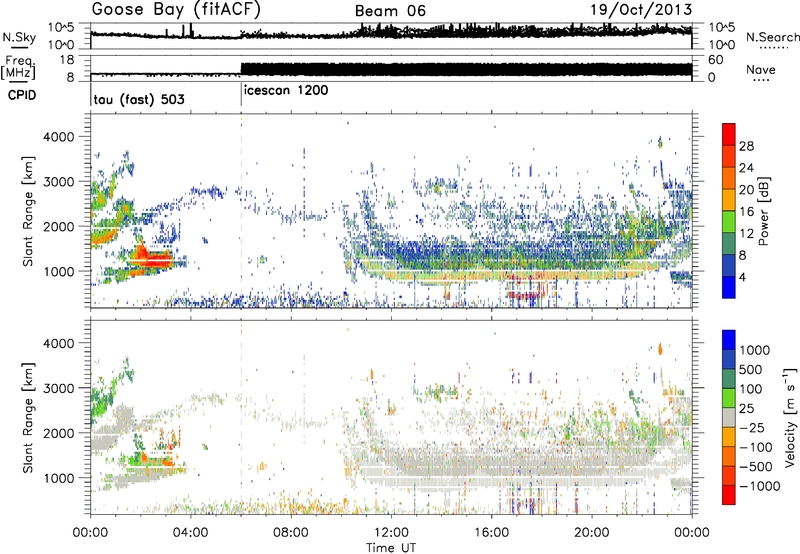Viewport: 800px width, 554px height.
Task: Click the gray −25 to 25 Velocity segment
Action: coord(729,417)
